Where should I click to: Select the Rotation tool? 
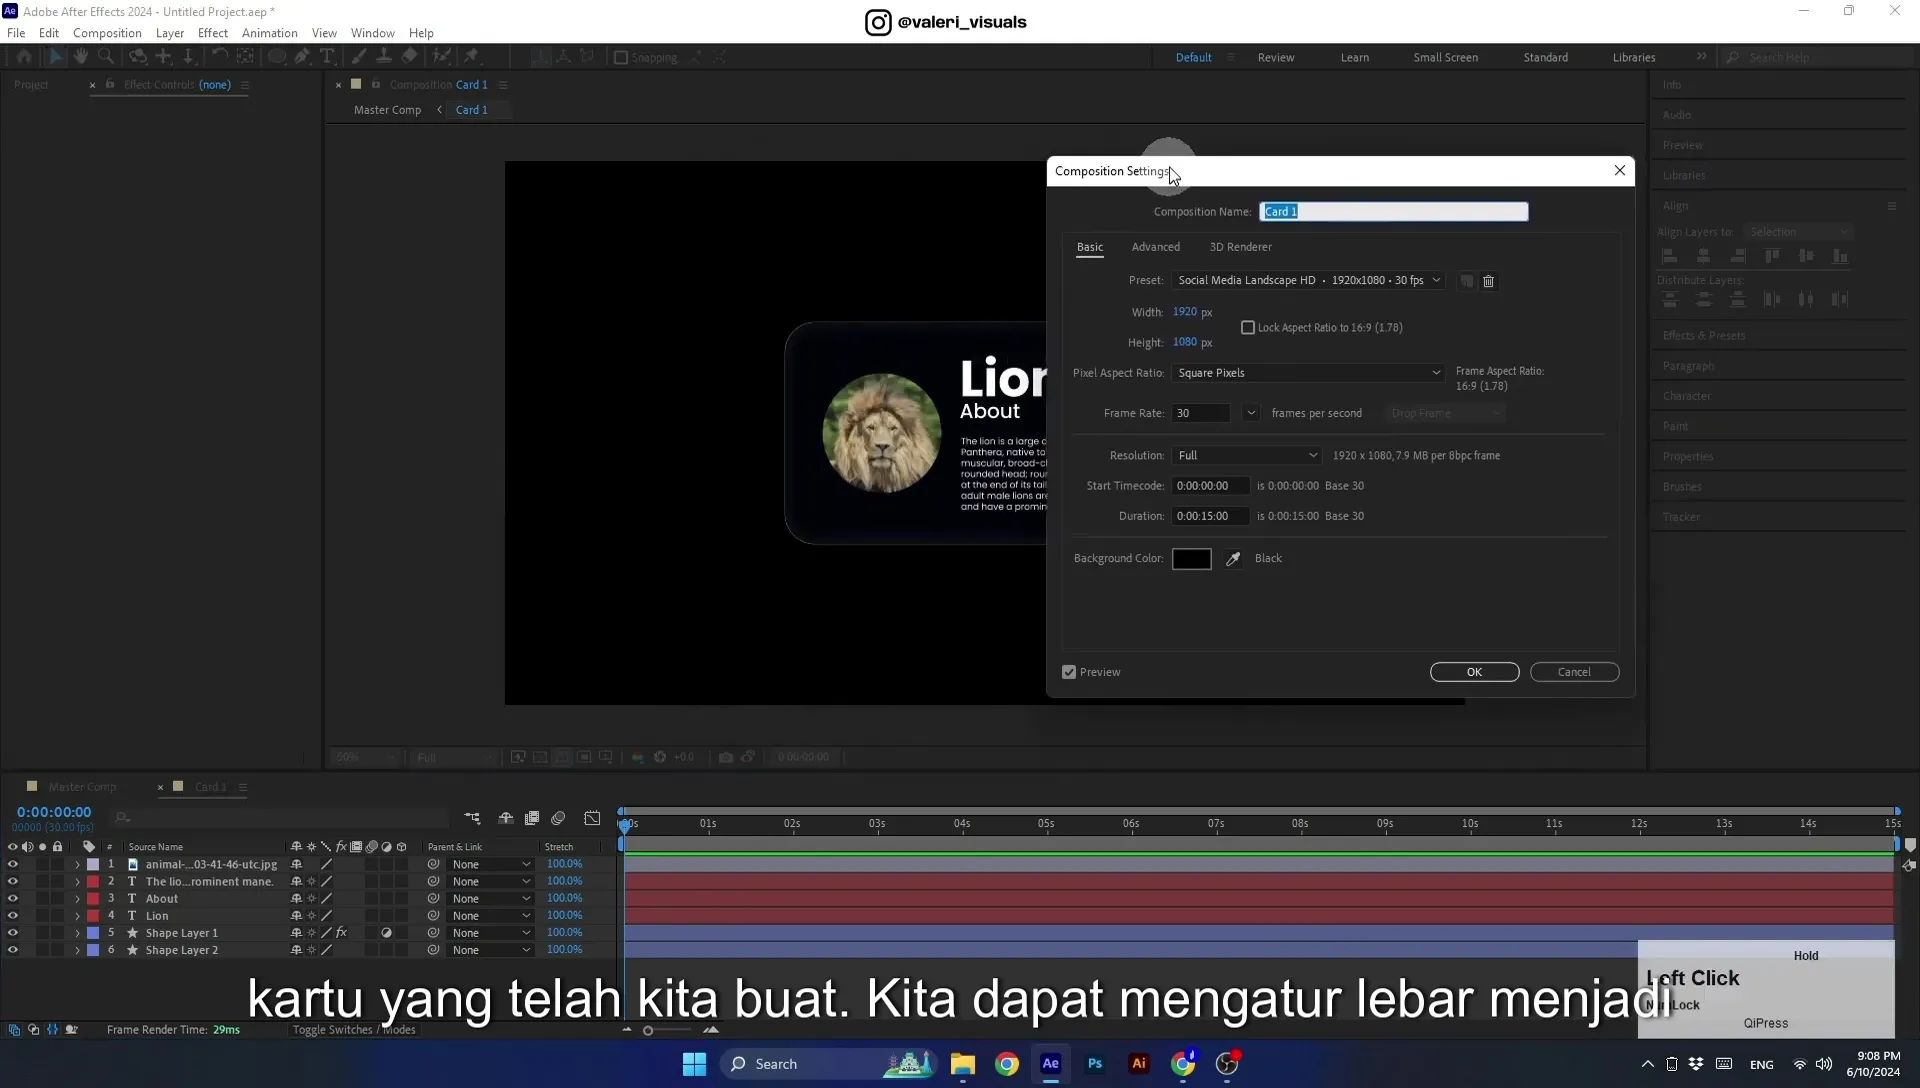219,57
